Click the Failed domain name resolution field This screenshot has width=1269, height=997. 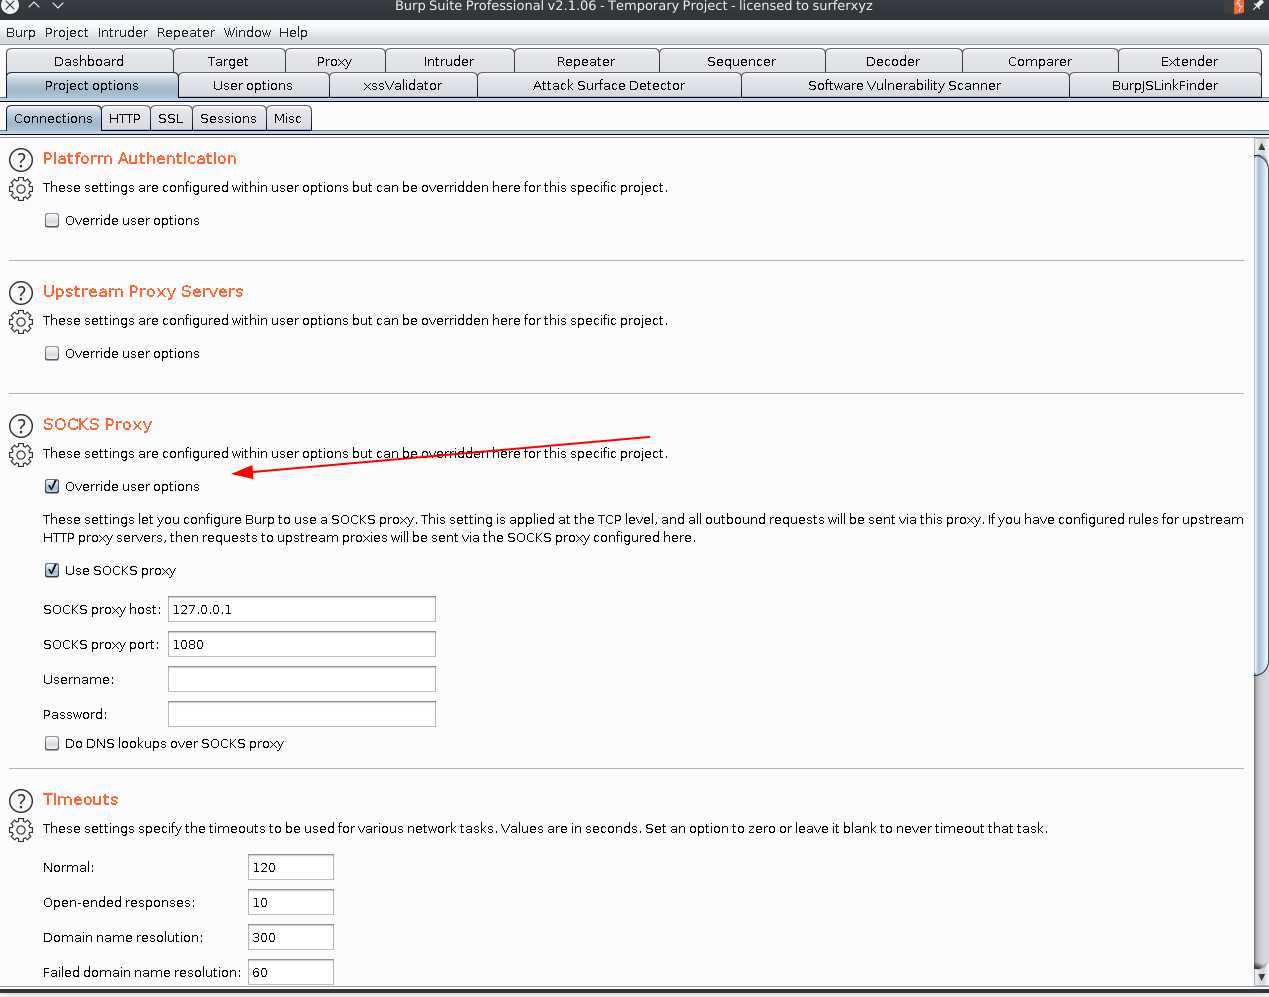click(x=291, y=972)
